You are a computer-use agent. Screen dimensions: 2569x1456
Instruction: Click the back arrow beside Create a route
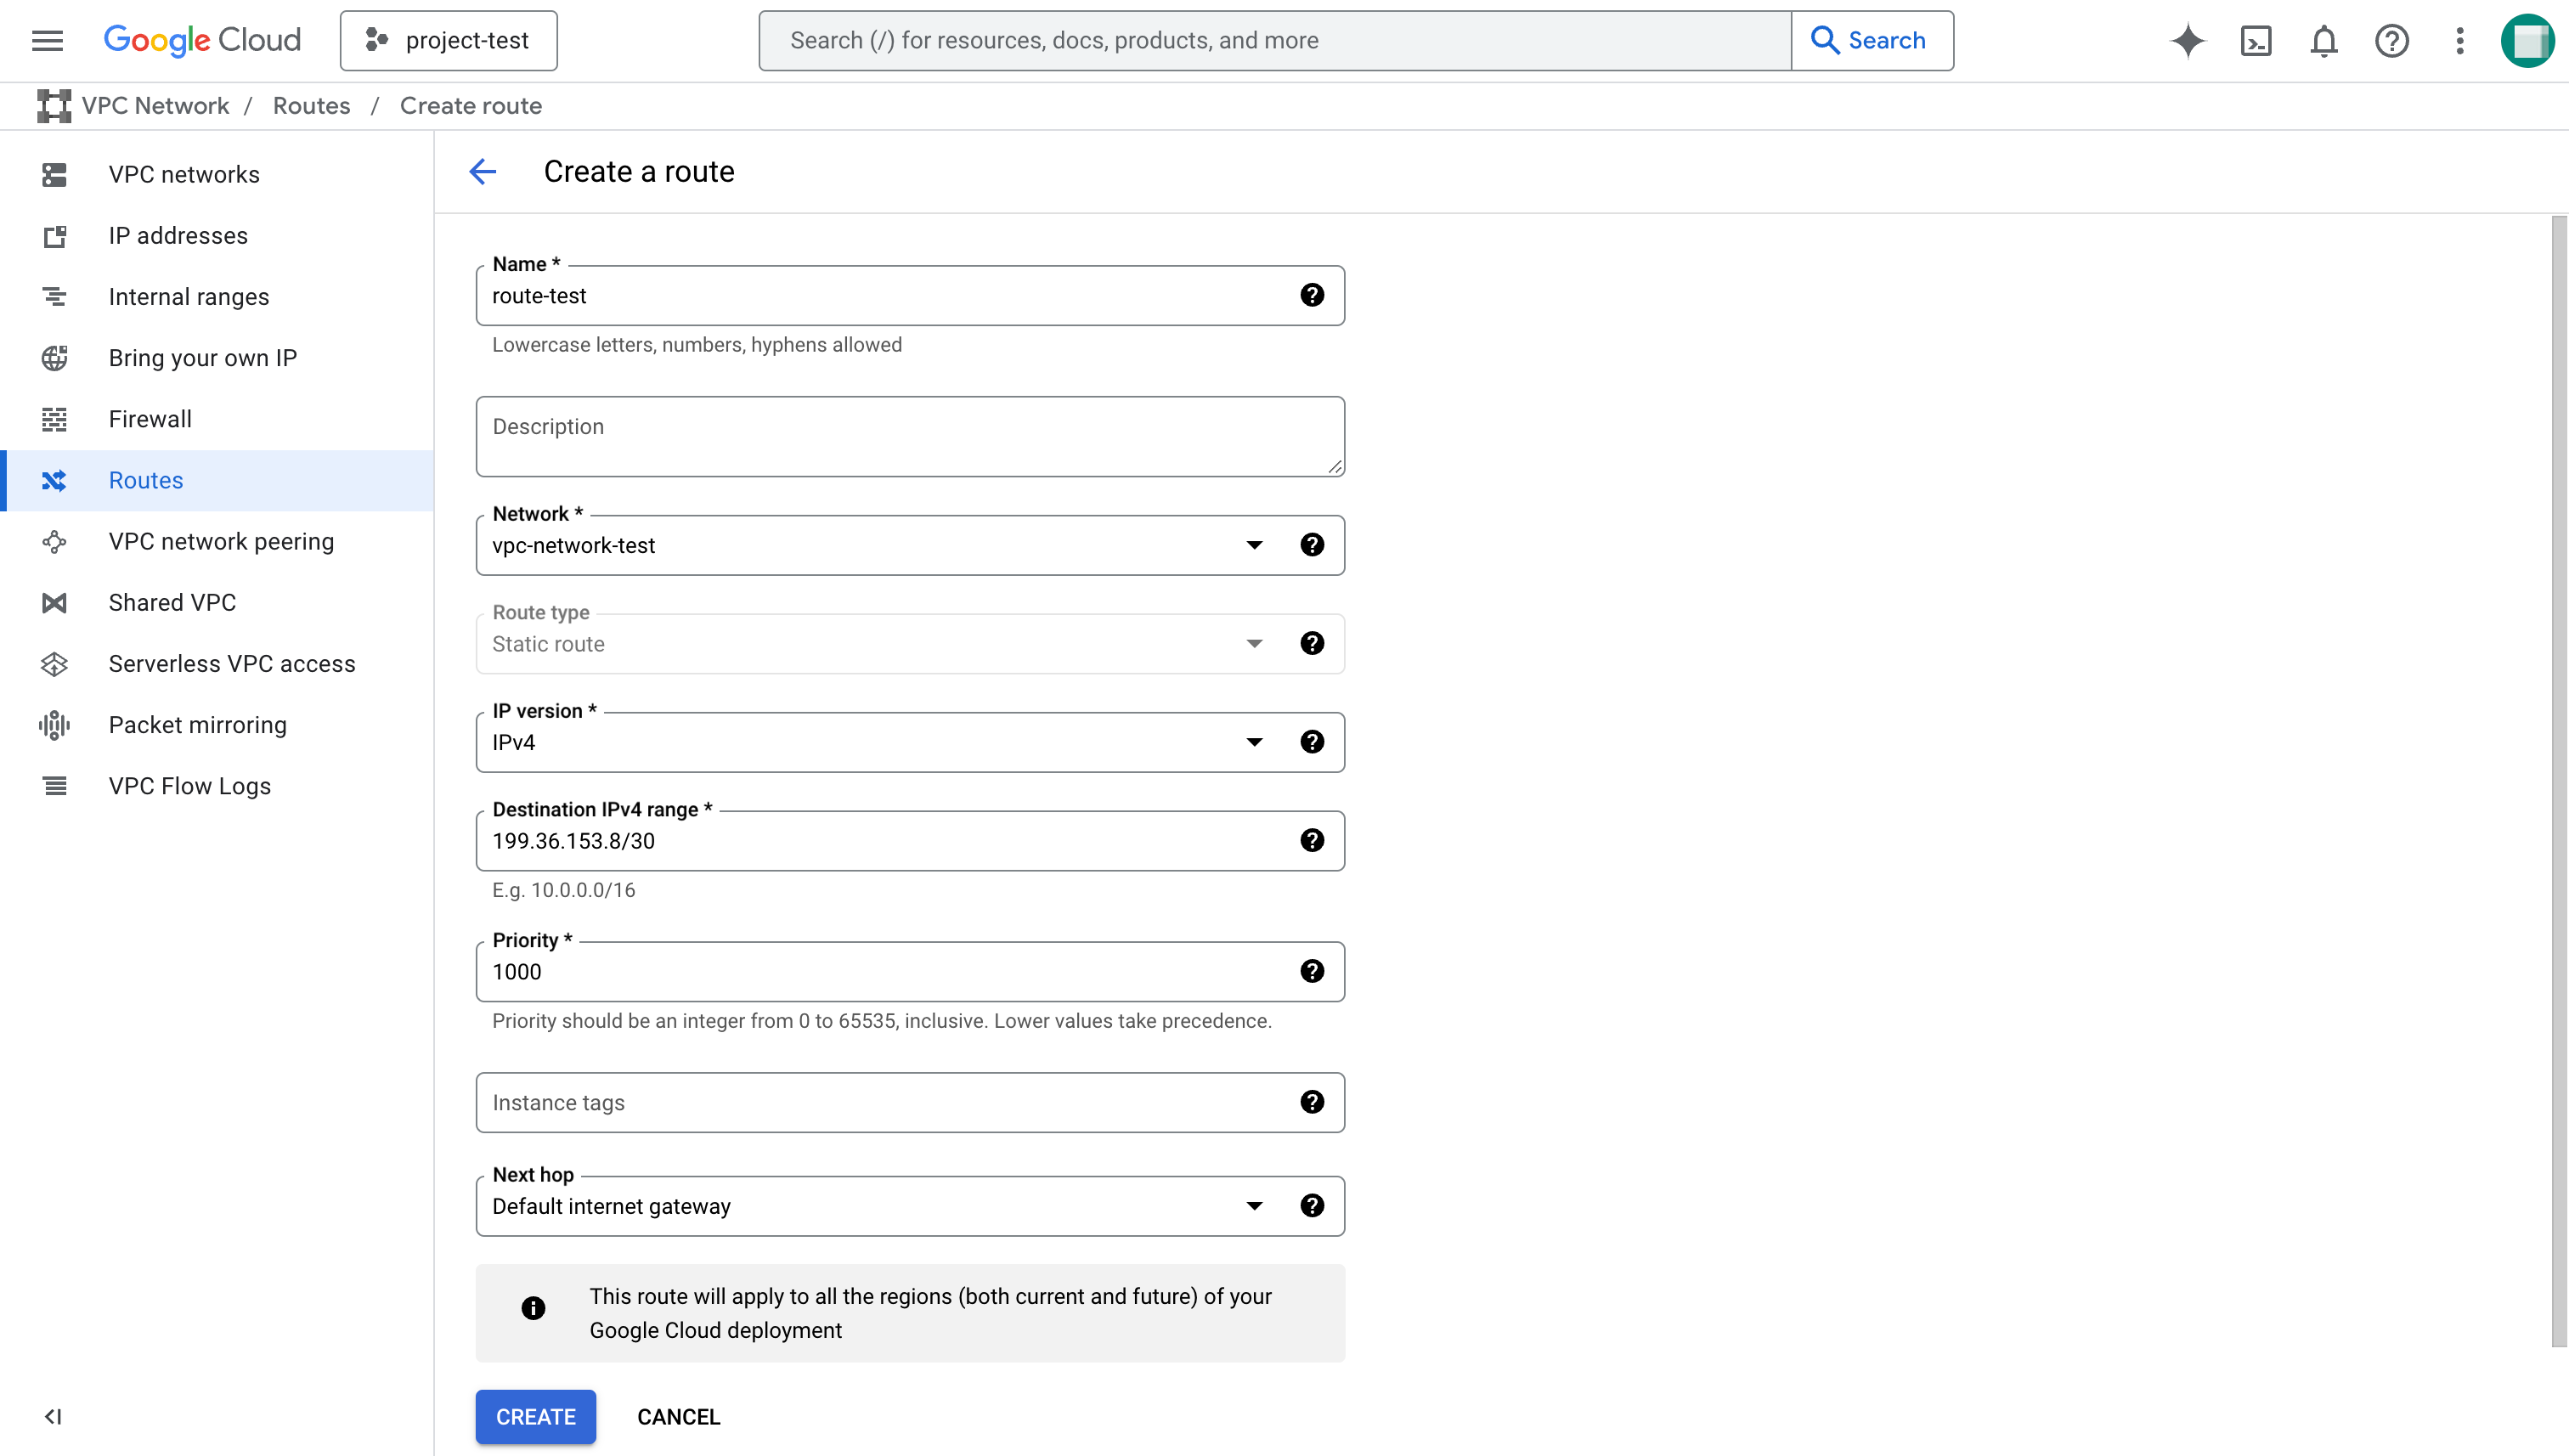tap(483, 172)
